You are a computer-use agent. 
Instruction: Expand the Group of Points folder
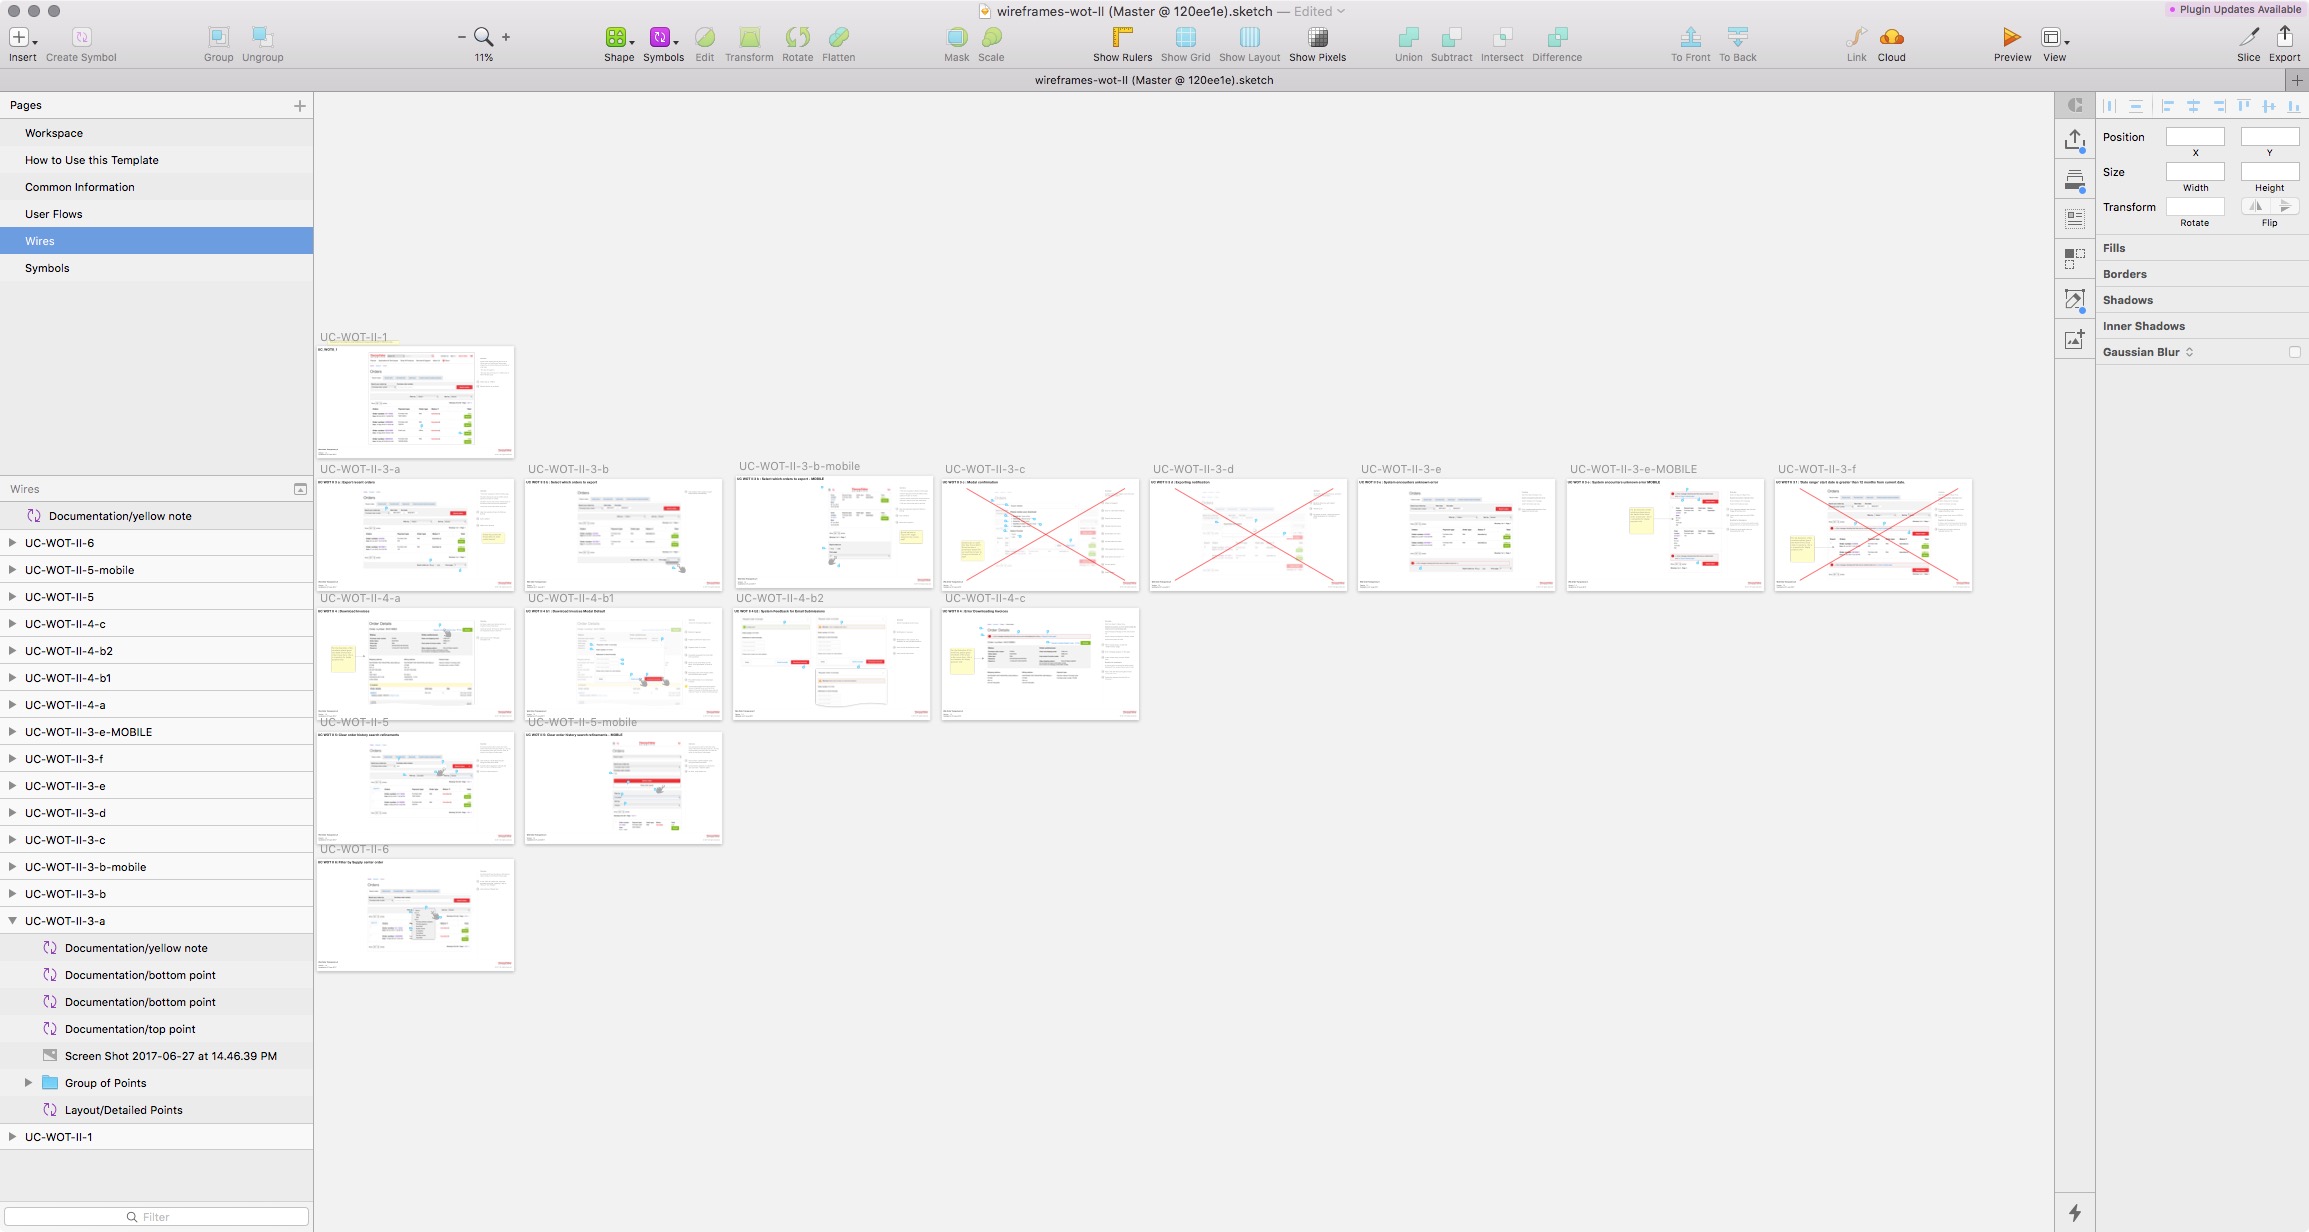(28, 1083)
